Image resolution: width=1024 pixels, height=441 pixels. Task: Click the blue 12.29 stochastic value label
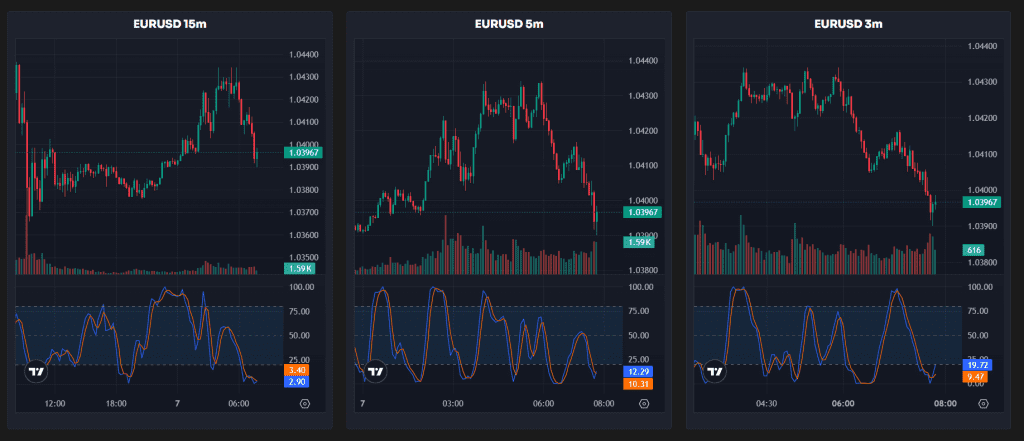click(638, 372)
